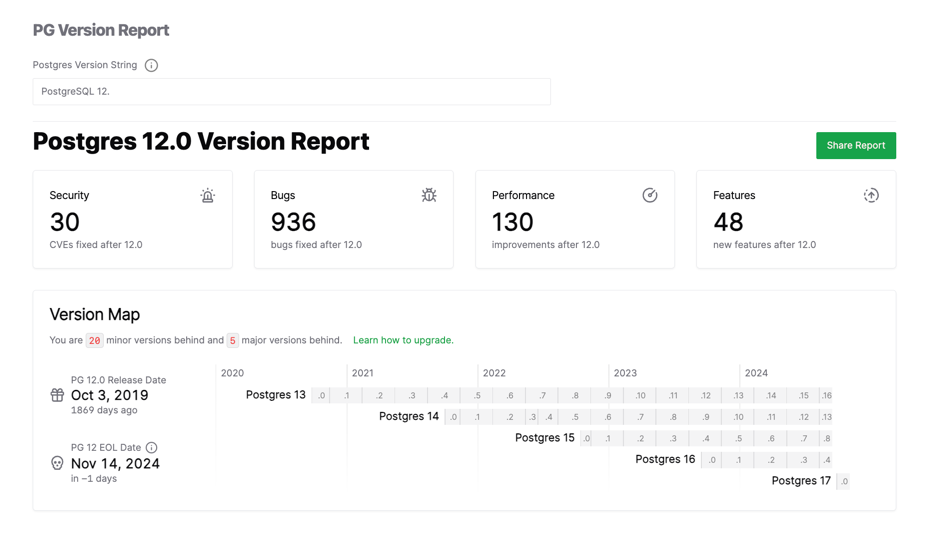Open the Learn how to upgrade link
The height and width of the screenshot is (534, 947).
point(403,341)
